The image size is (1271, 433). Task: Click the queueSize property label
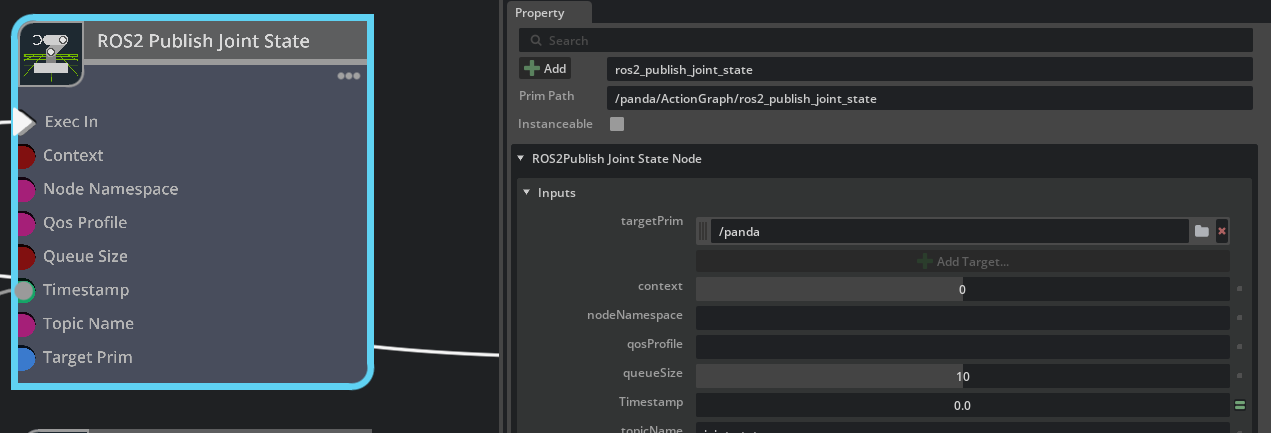(653, 373)
